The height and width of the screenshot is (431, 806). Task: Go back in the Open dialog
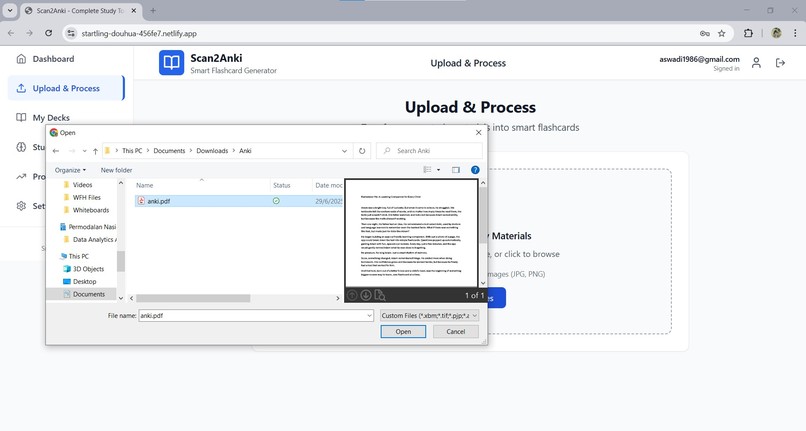pyautogui.click(x=56, y=151)
